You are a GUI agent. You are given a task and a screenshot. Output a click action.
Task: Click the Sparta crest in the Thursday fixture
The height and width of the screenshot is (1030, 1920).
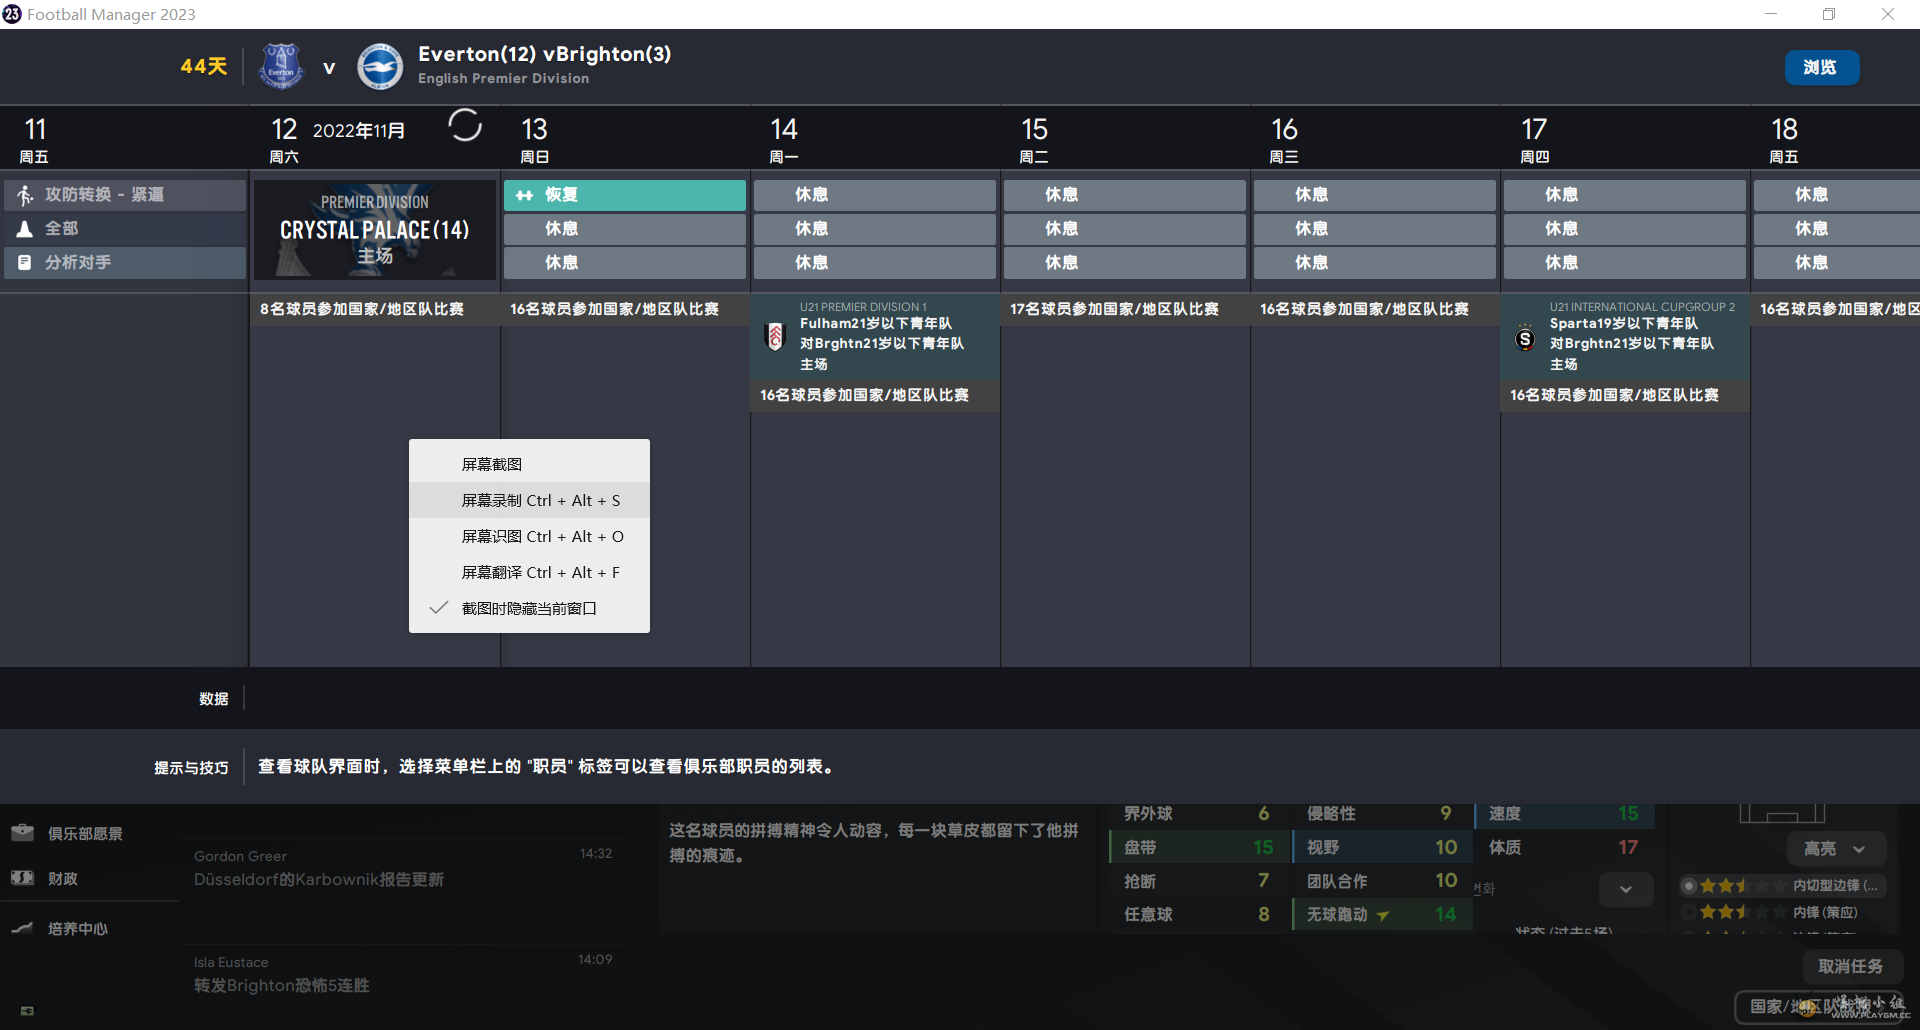(1525, 338)
